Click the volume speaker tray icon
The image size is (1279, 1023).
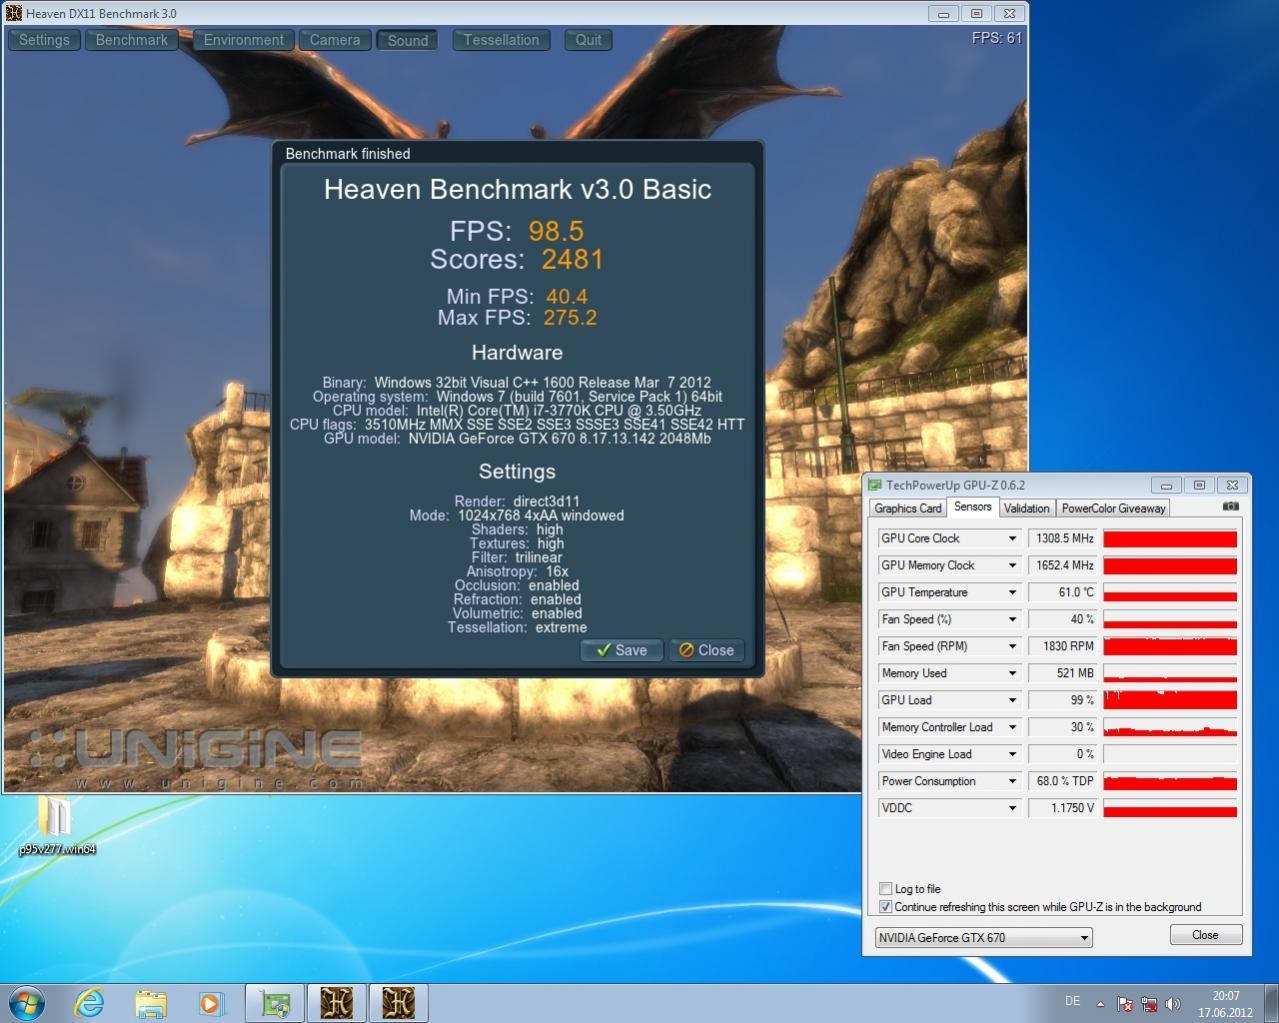pos(1172,1004)
